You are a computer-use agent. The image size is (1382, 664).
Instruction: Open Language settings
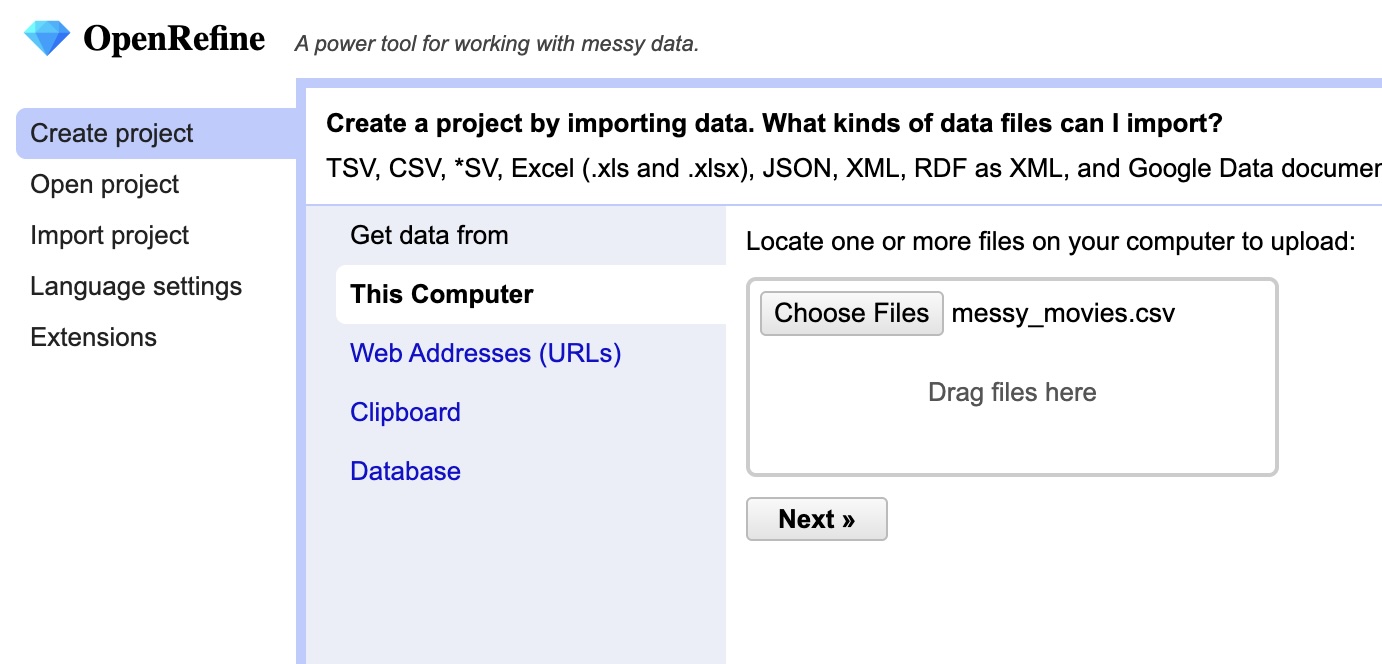[136, 286]
